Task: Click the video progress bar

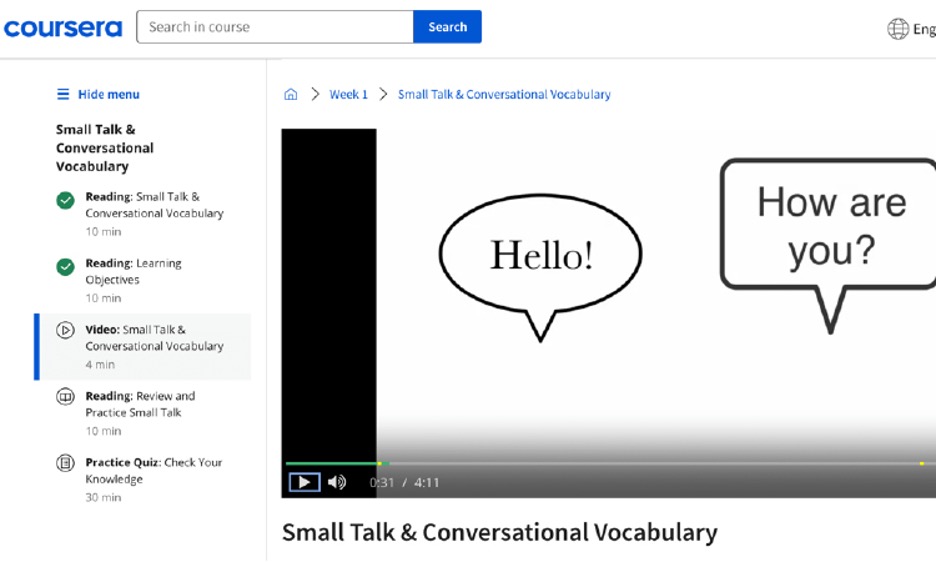Action: click(609, 463)
